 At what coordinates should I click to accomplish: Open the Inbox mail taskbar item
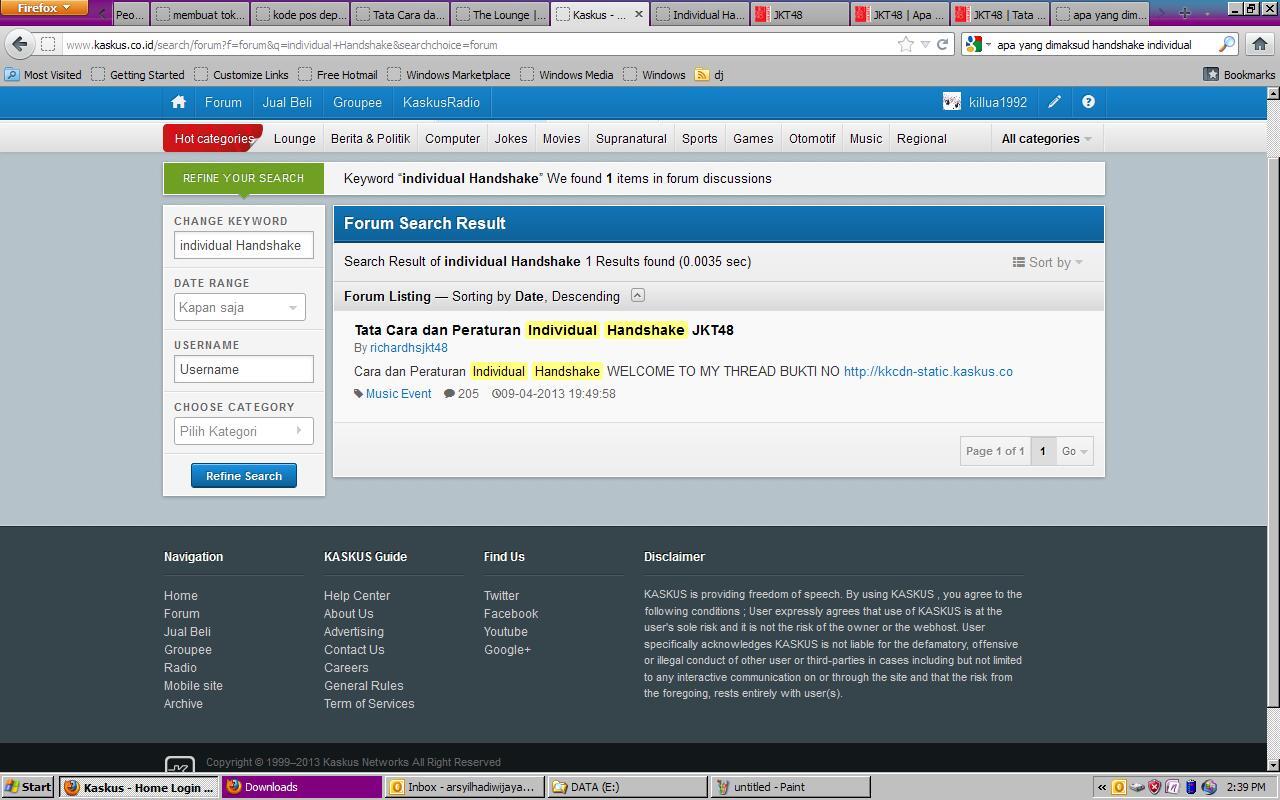tap(465, 787)
